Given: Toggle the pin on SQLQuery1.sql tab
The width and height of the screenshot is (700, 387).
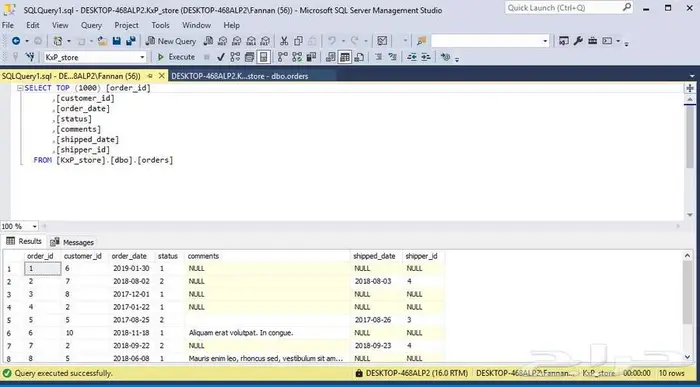Looking at the screenshot, I should click(x=150, y=76).
